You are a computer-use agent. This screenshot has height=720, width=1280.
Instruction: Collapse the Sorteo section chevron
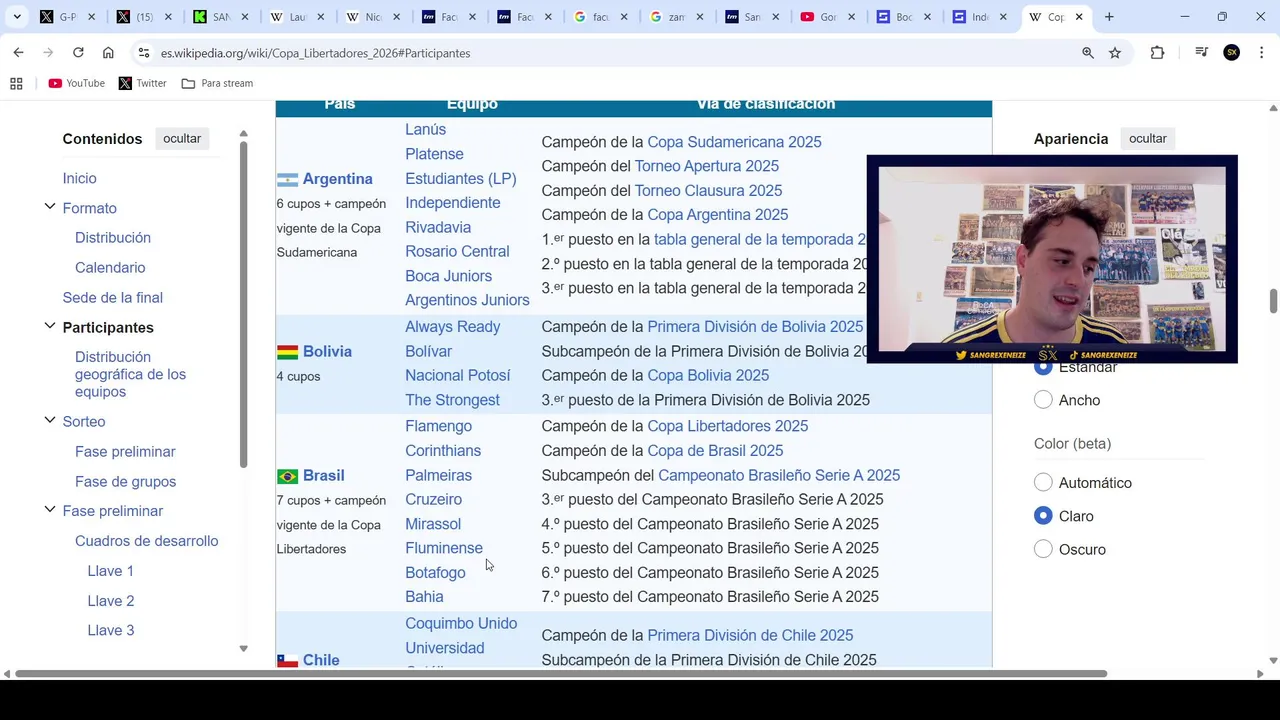pos(49,420)
